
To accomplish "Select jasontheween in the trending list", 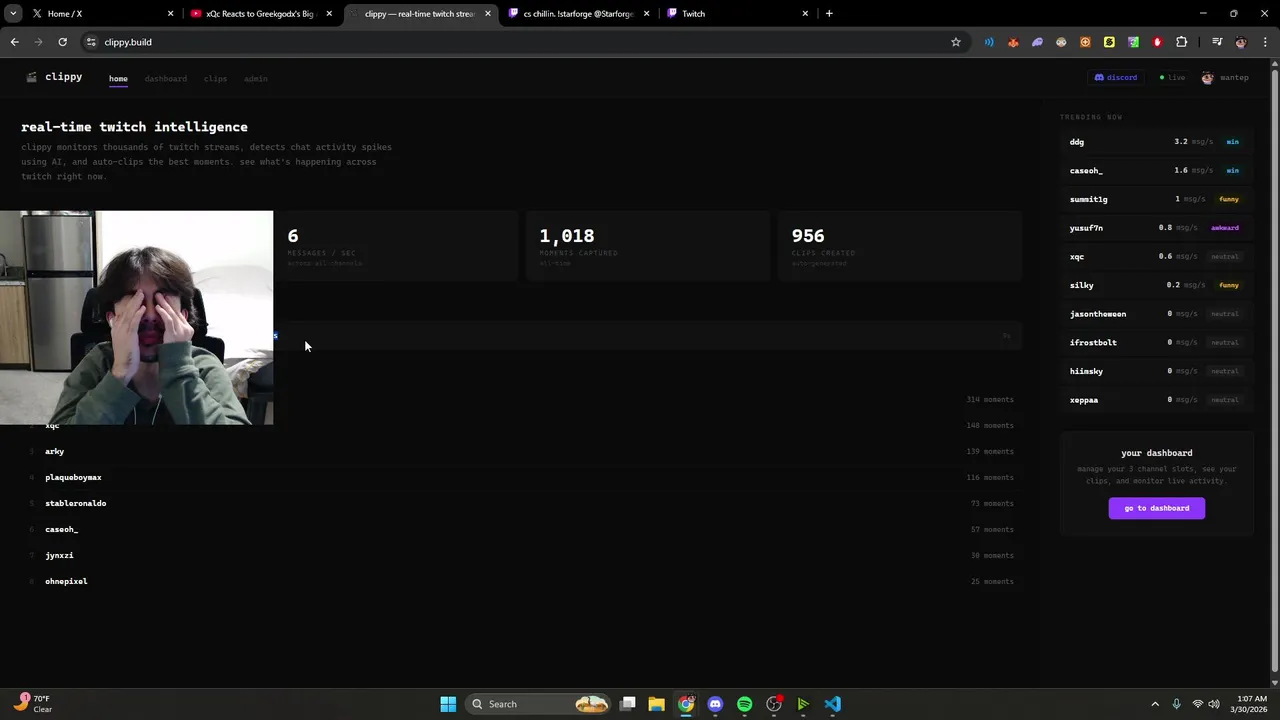I will 1156,314.
